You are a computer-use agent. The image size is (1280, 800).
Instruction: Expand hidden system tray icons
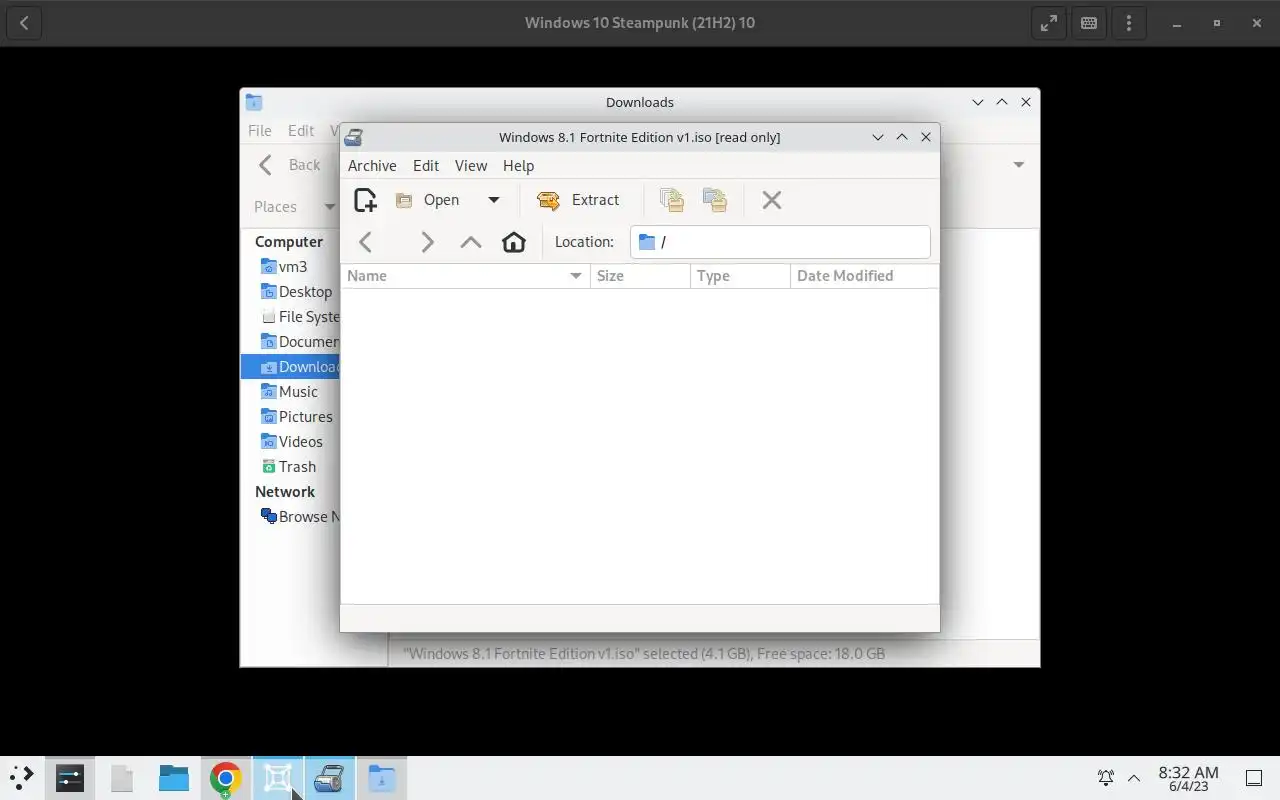click(x=1134, y=777)
